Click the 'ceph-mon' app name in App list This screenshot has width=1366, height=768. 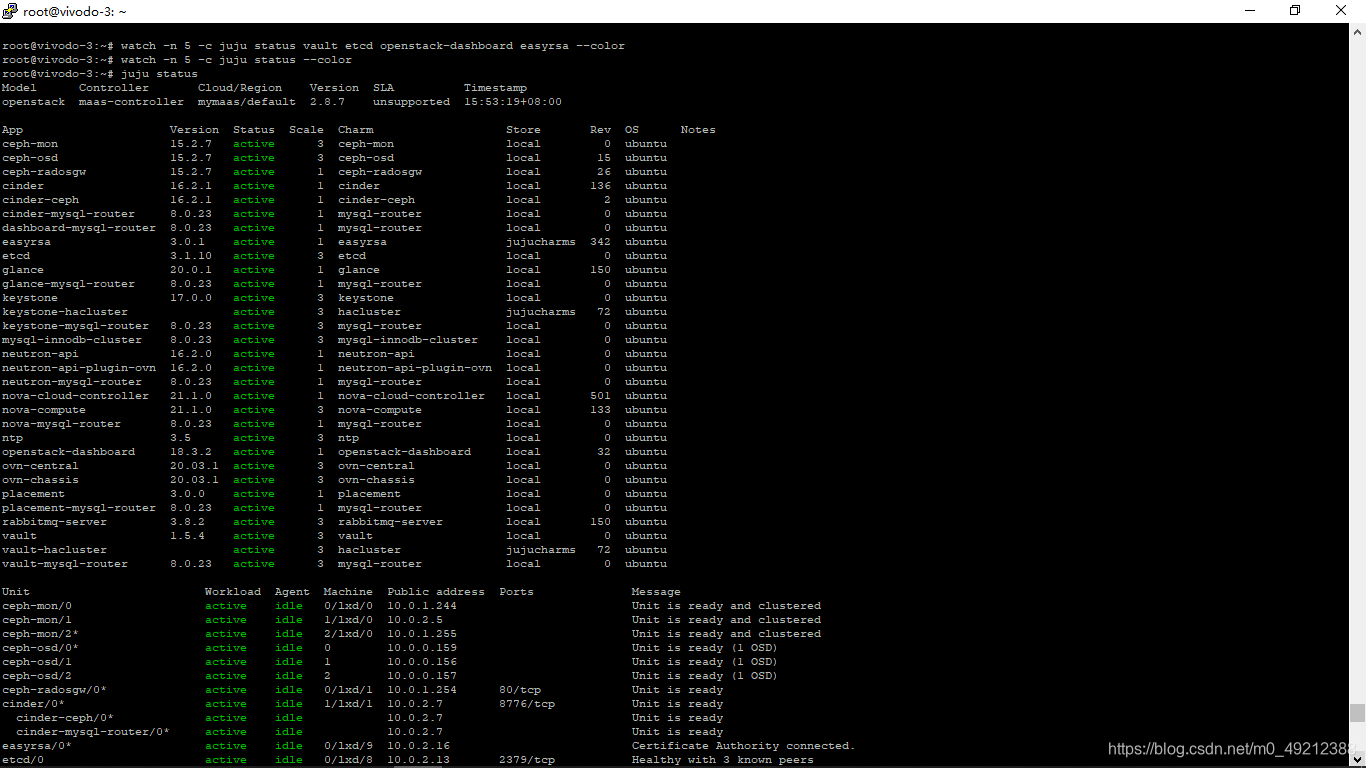click(30, 144)
